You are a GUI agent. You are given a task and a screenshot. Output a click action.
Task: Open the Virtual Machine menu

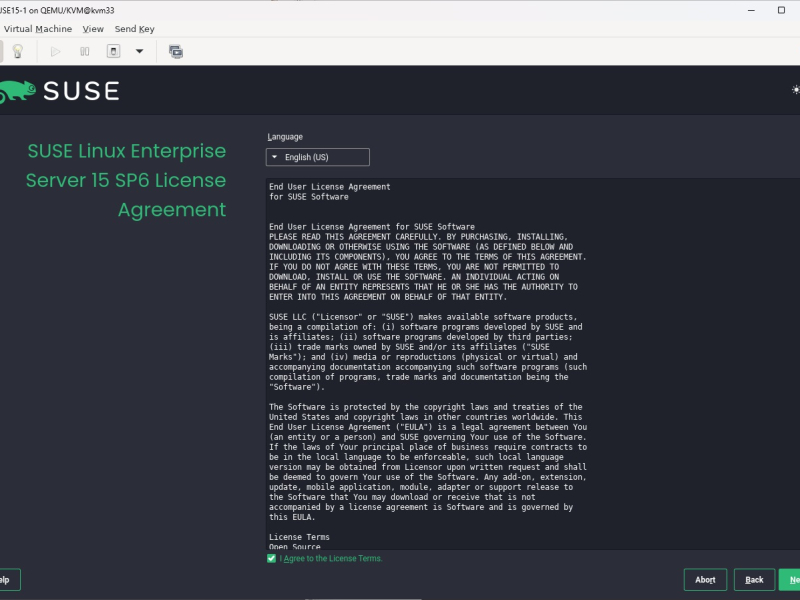[38, 29]
